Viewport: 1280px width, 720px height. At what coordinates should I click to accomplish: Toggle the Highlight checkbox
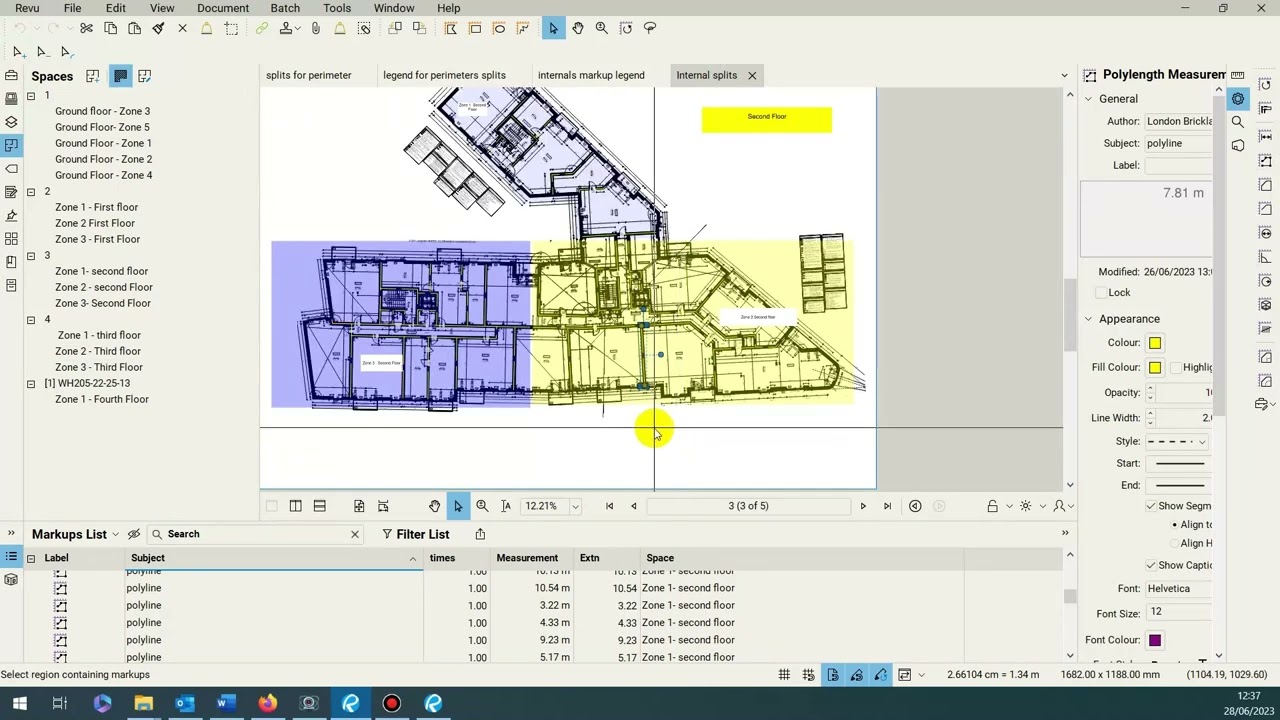1176,368
